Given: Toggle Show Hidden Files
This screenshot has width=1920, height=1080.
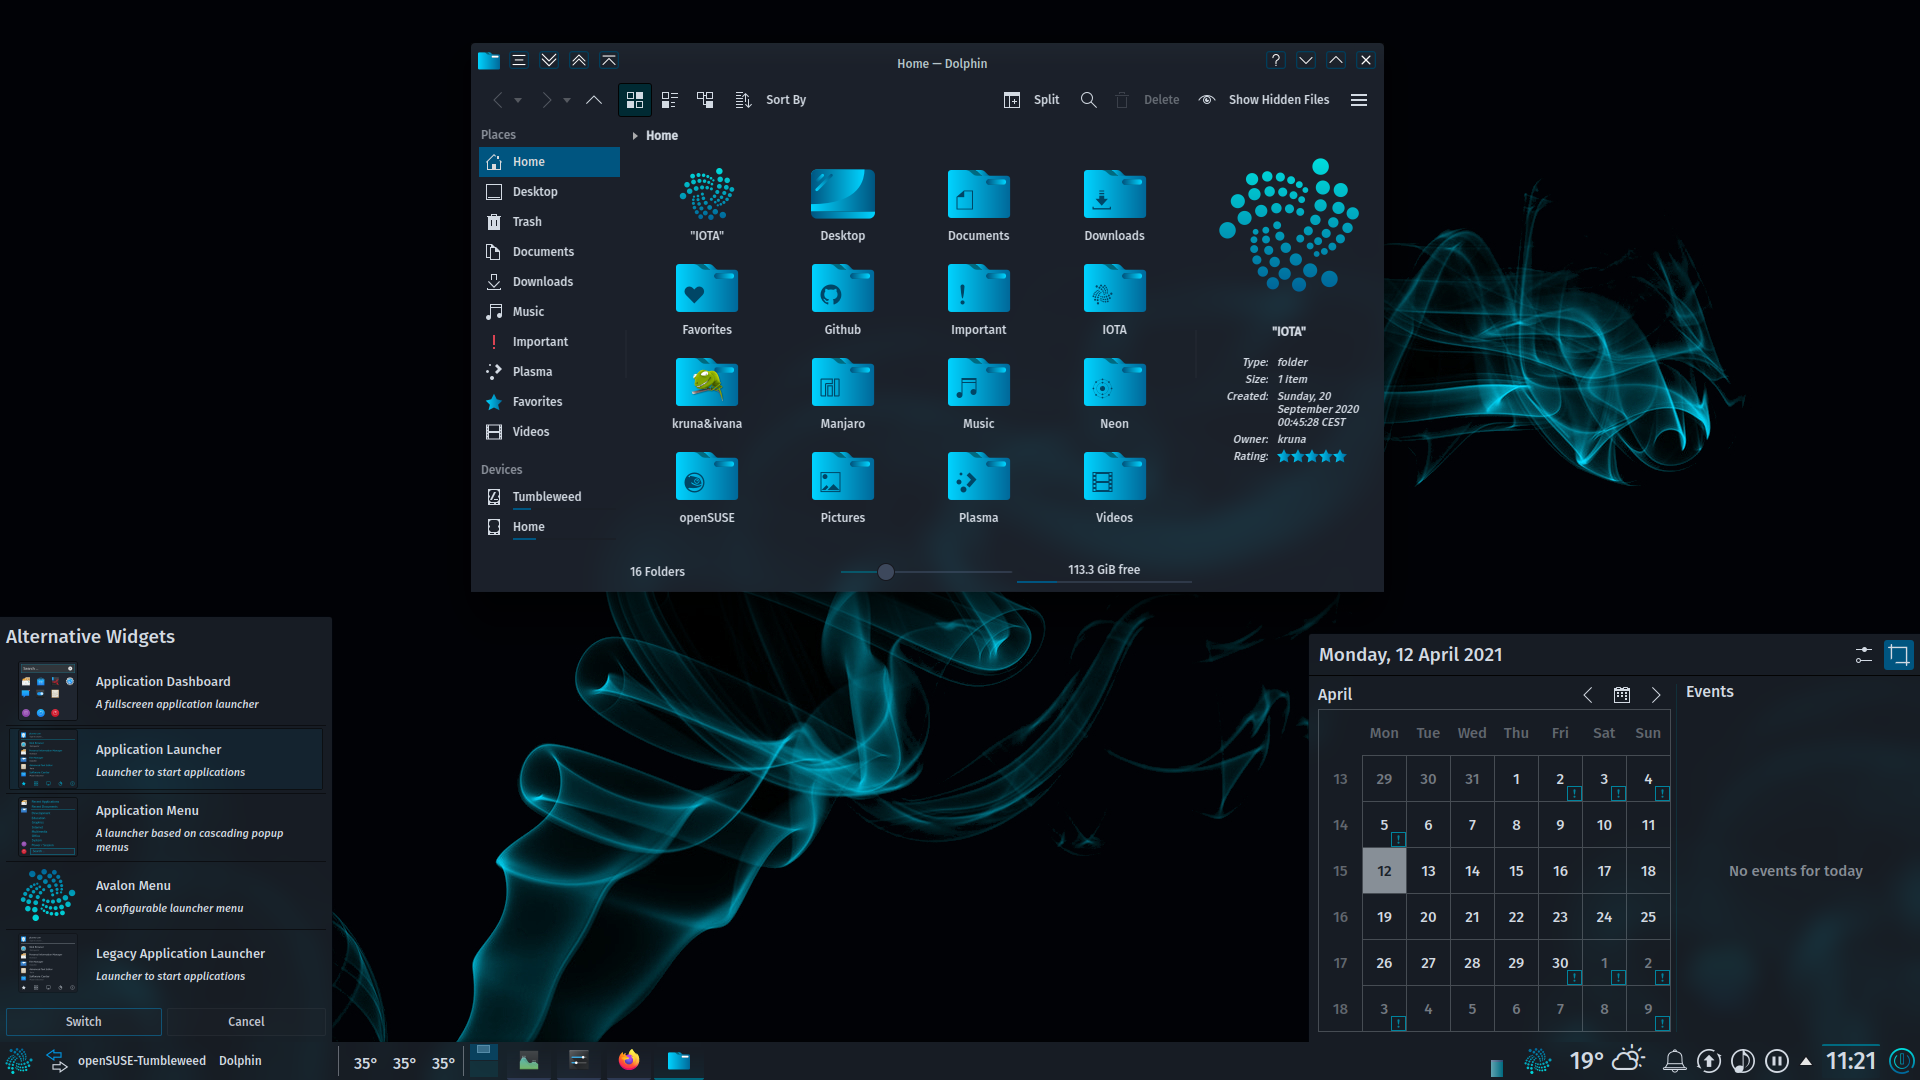Looking at the screenshot, I should (x=1264, y=100).
